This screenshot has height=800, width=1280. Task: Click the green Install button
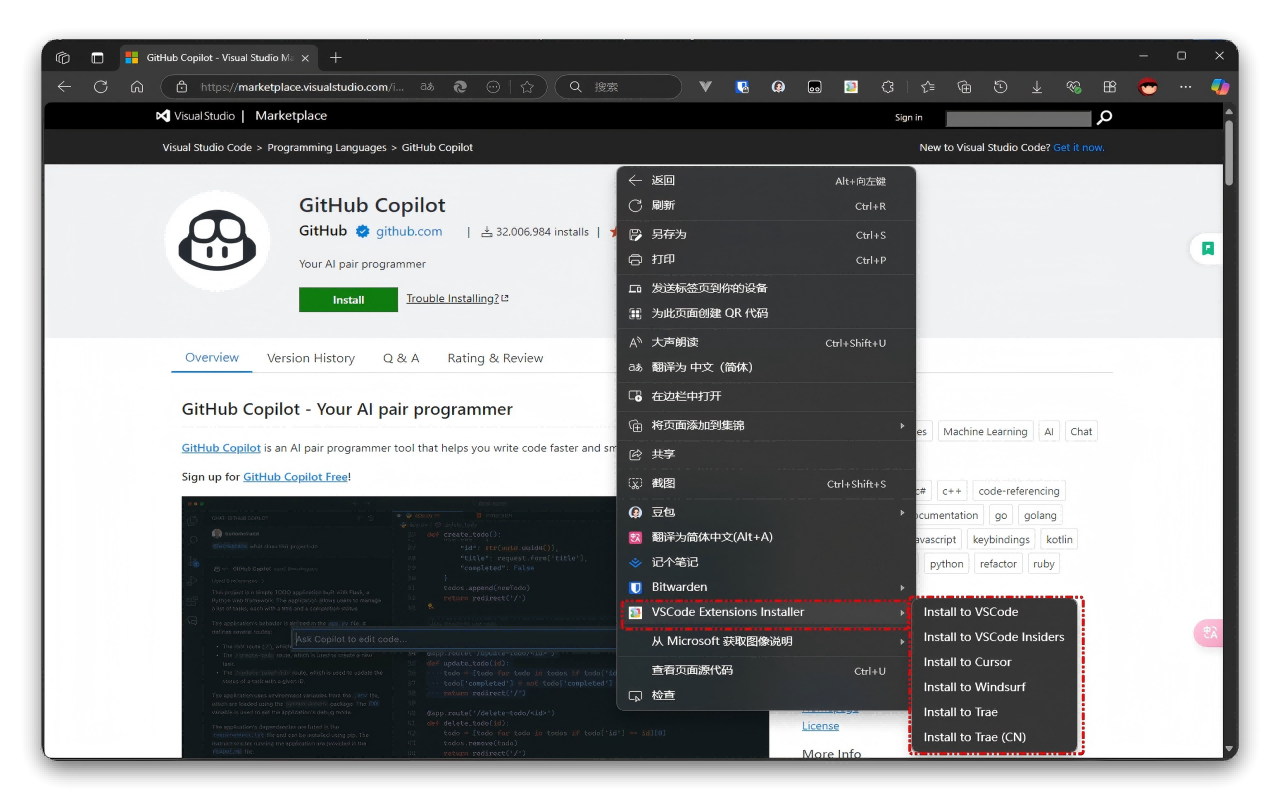pyautogui.click(x=348, y=300)
